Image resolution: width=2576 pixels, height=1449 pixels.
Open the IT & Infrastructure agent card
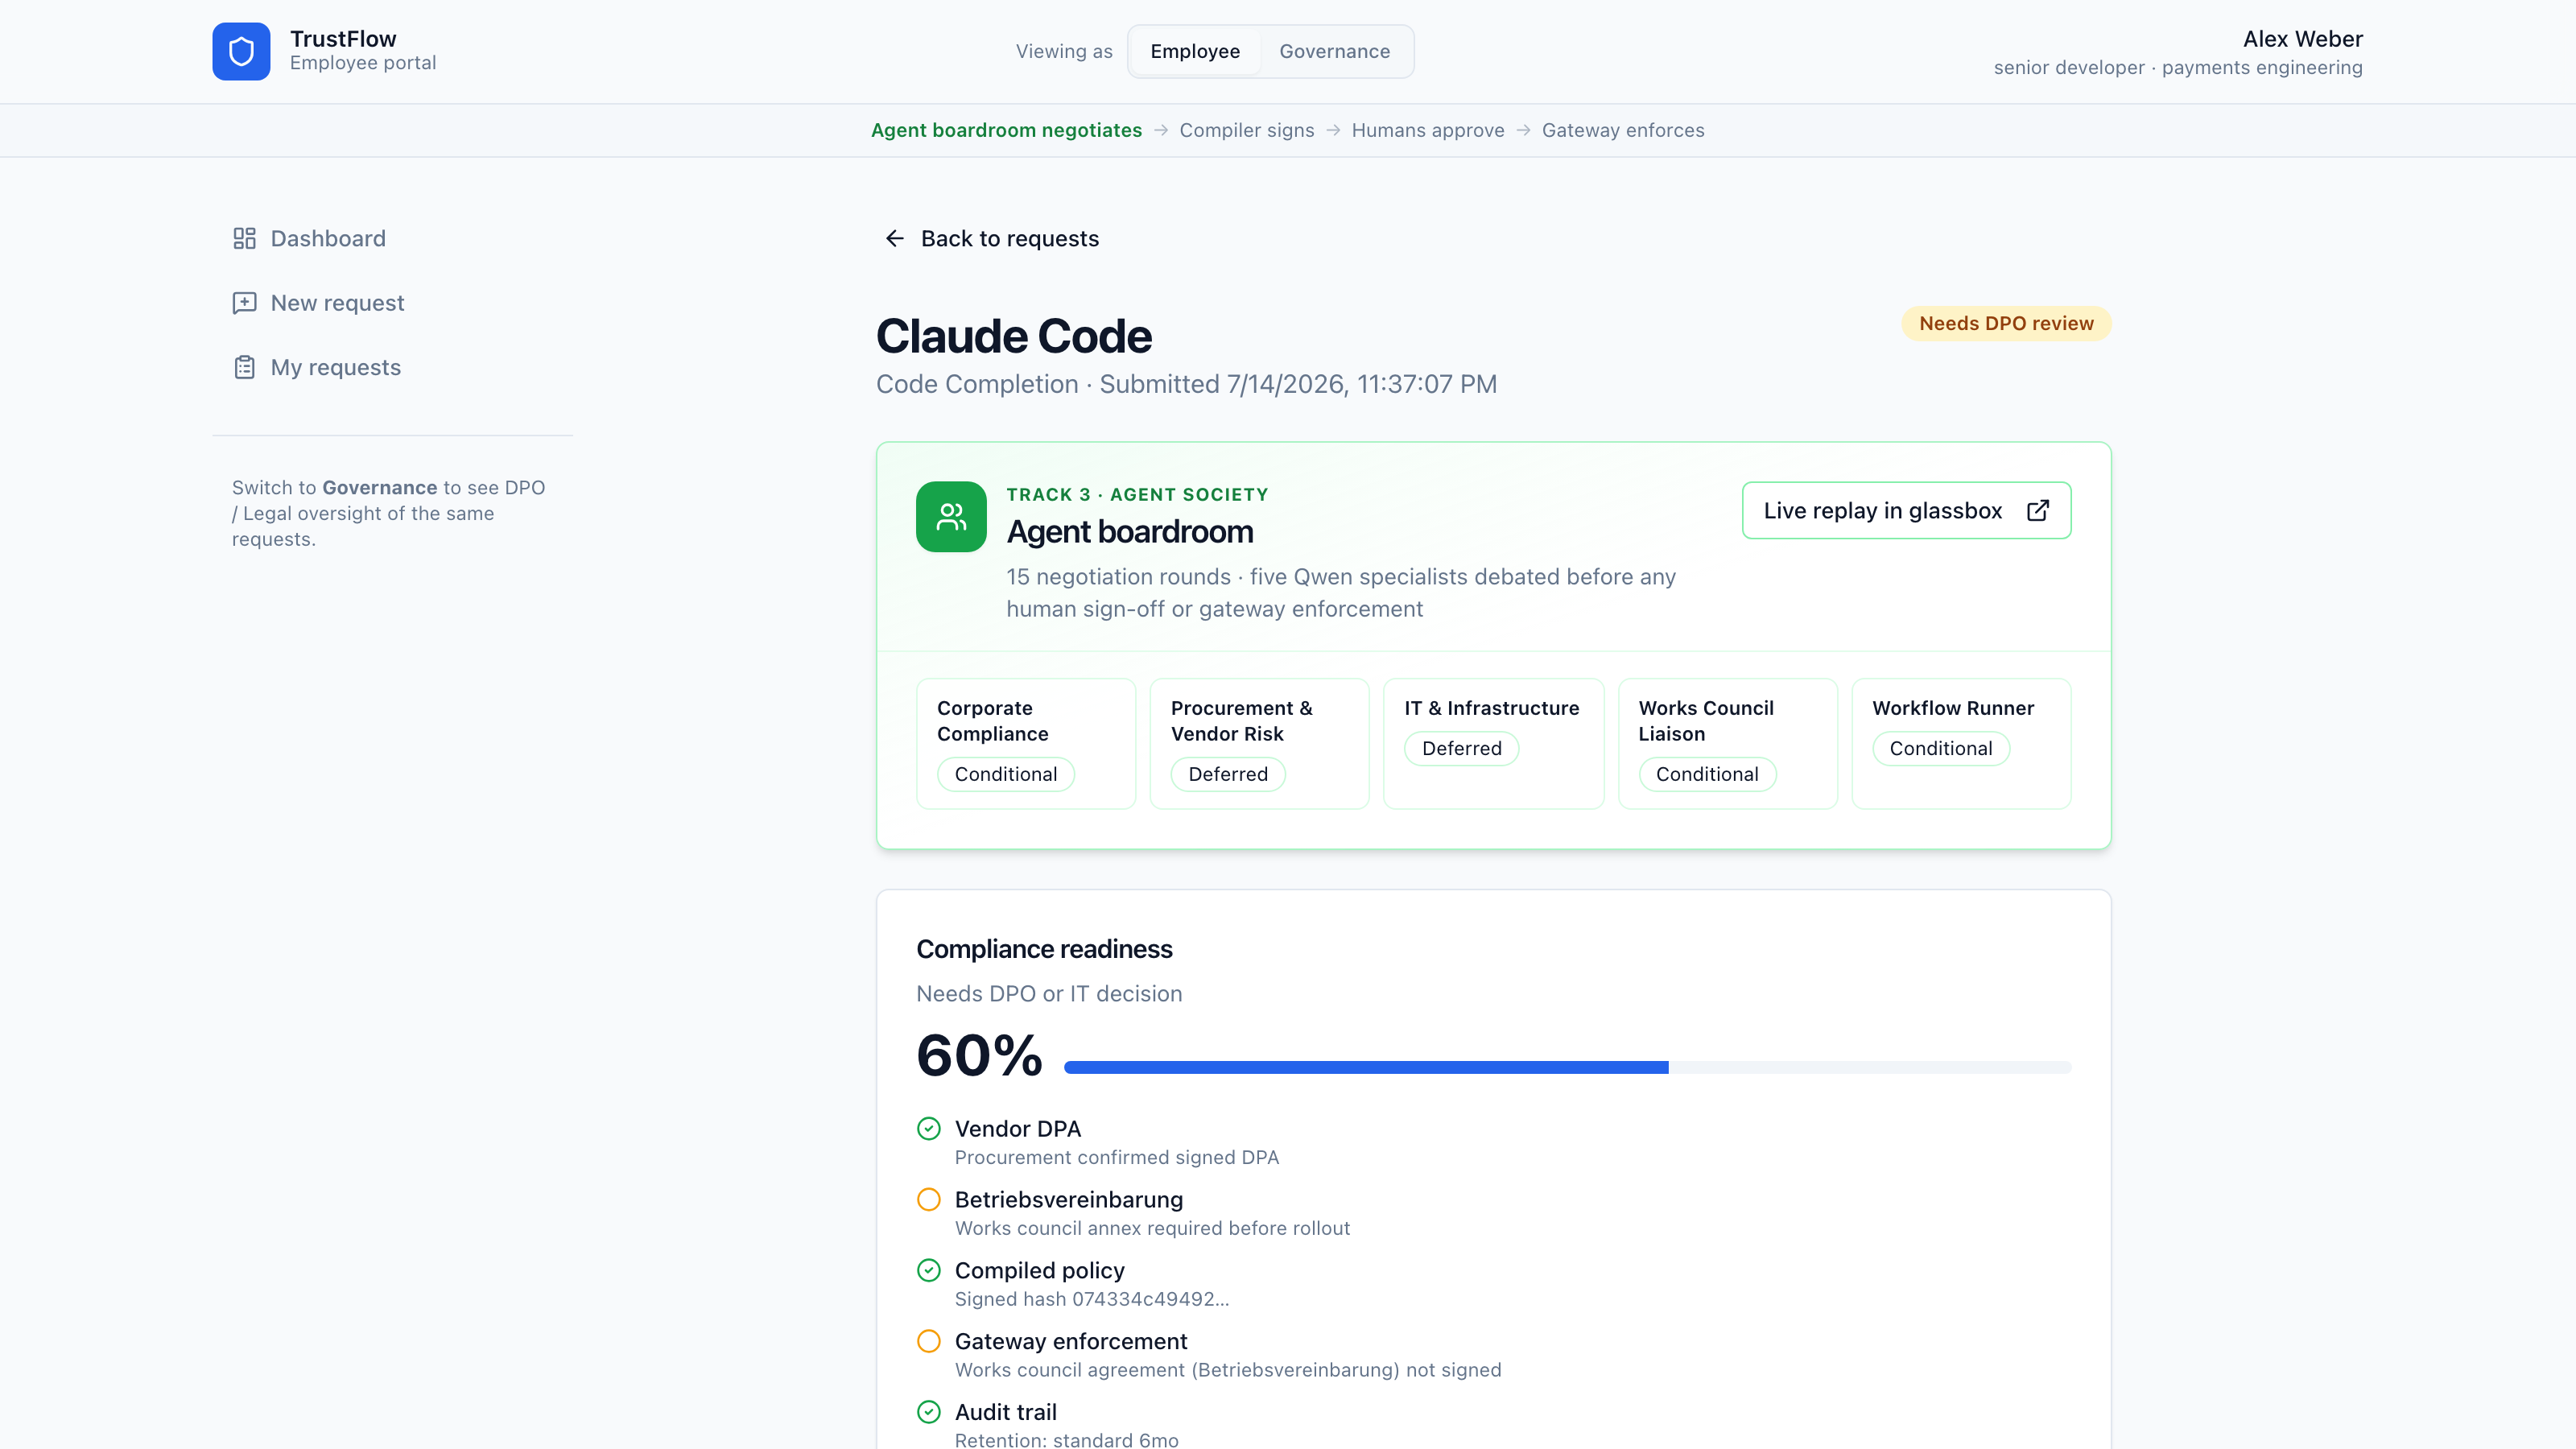[x=1493, y=743]
